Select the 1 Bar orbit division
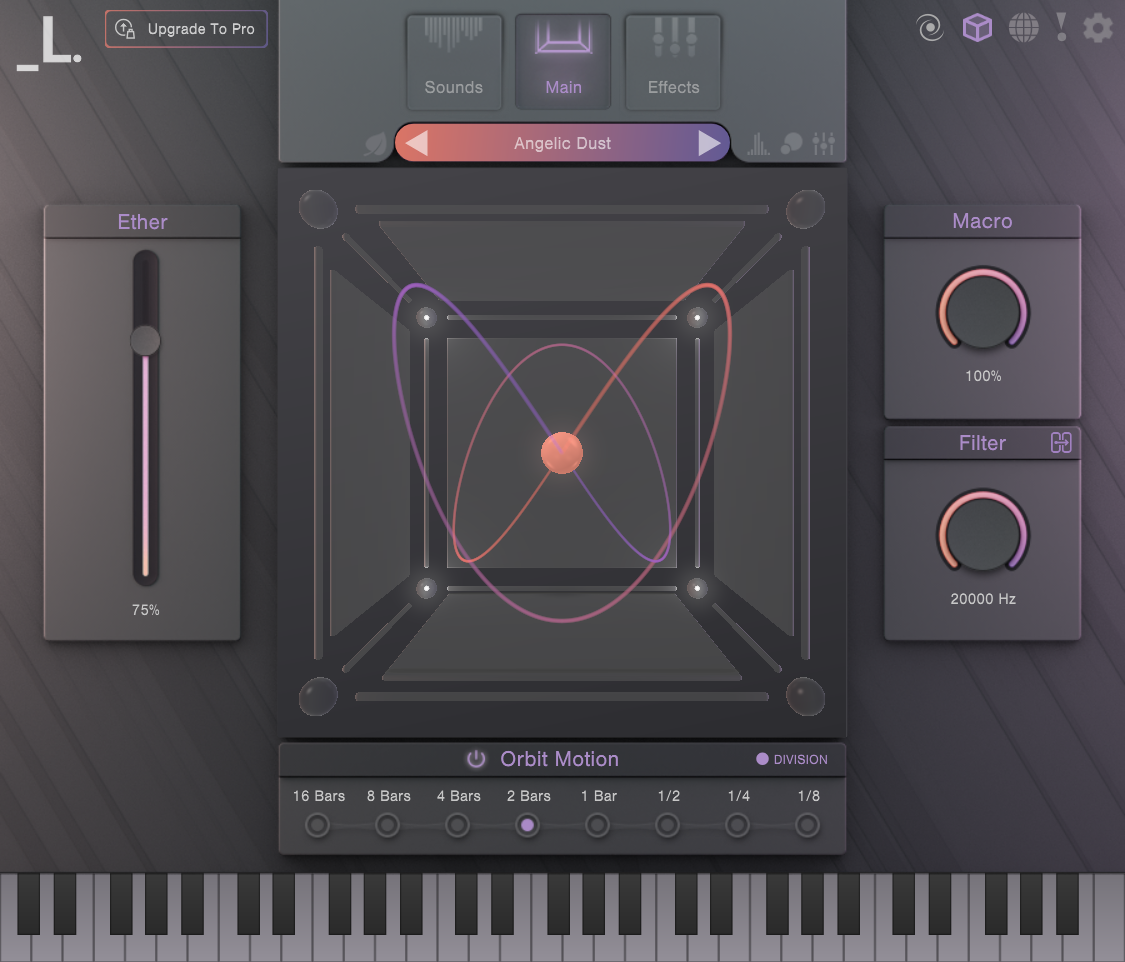The image size is (1125, 962). coord(598,825)
